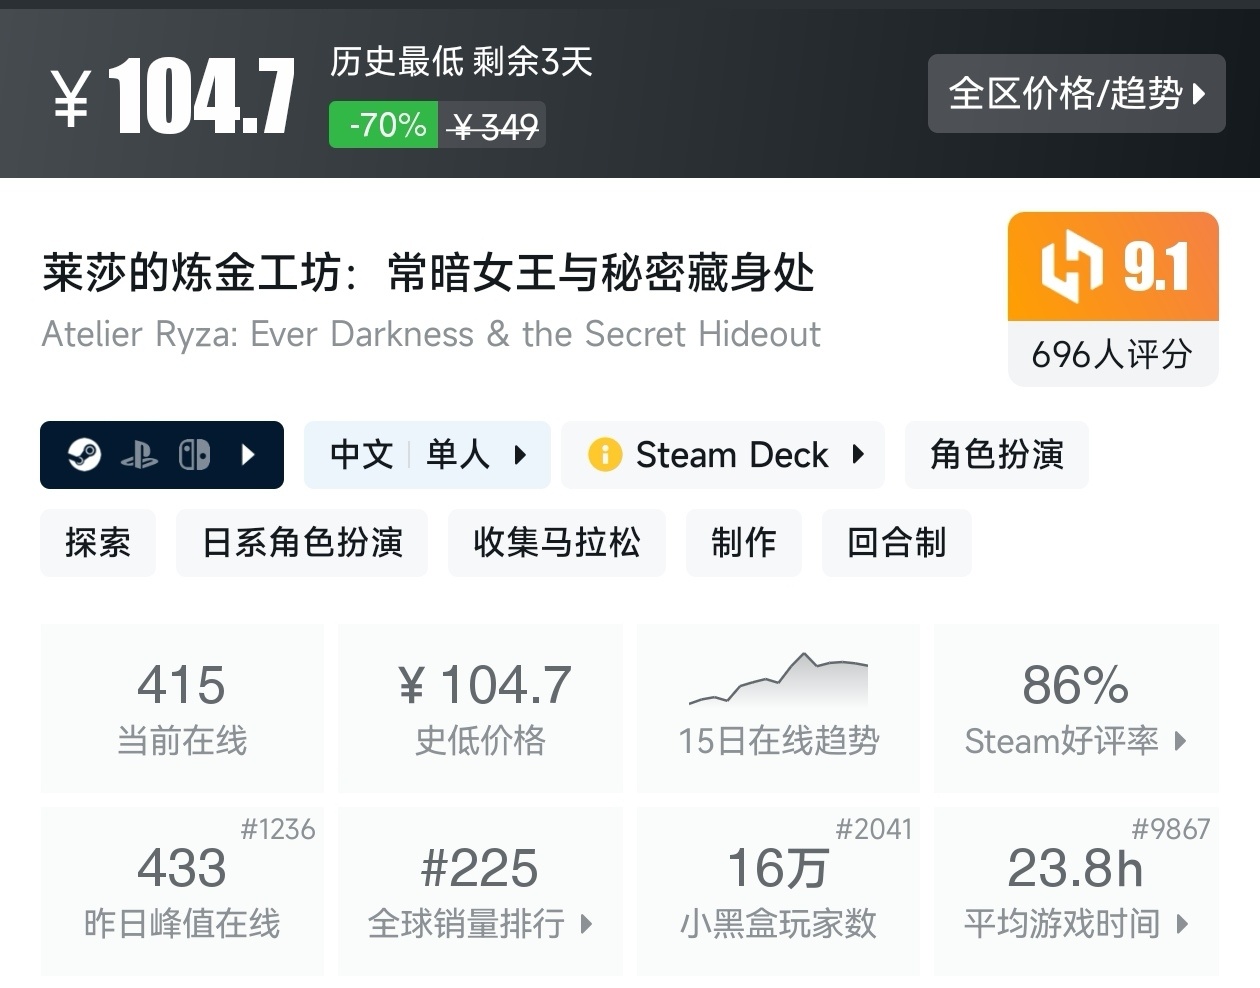Screen dimensions: 1260x988
Task: Open the 小黑盒玩家数 16万 stat card
Action: coord(778,891)
